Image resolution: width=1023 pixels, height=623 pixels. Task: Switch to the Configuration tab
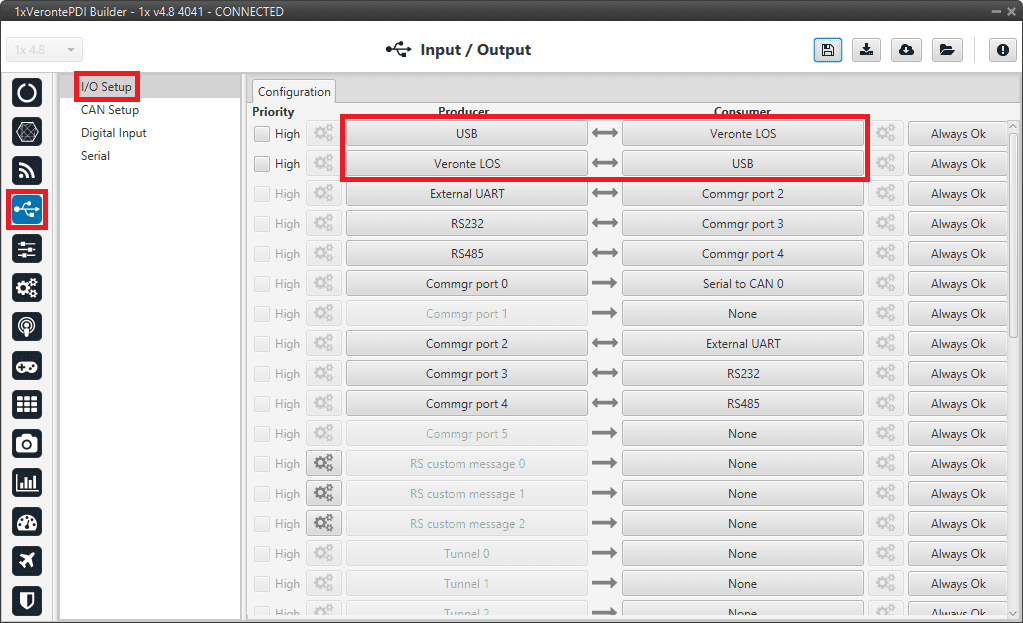(294, 92)
